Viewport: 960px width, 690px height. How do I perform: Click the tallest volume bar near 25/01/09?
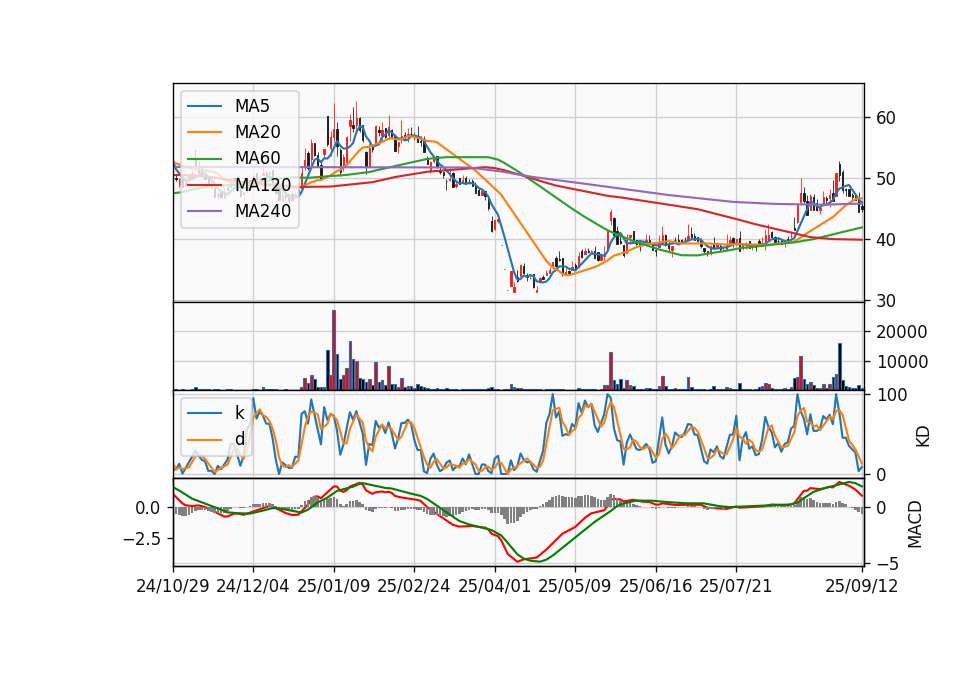point(334,350)
